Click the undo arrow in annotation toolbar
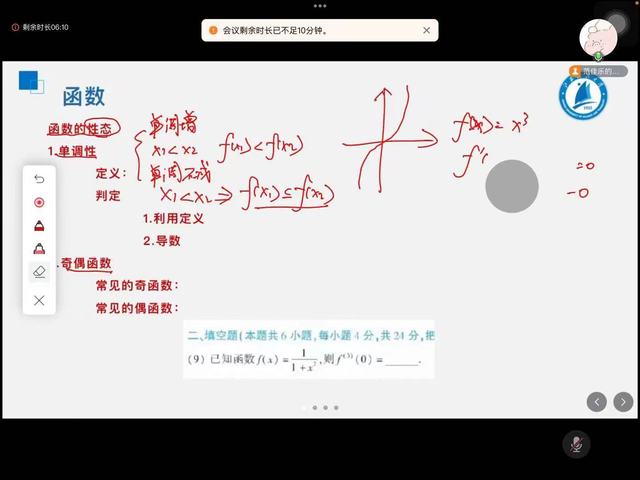 pos(39,179)
